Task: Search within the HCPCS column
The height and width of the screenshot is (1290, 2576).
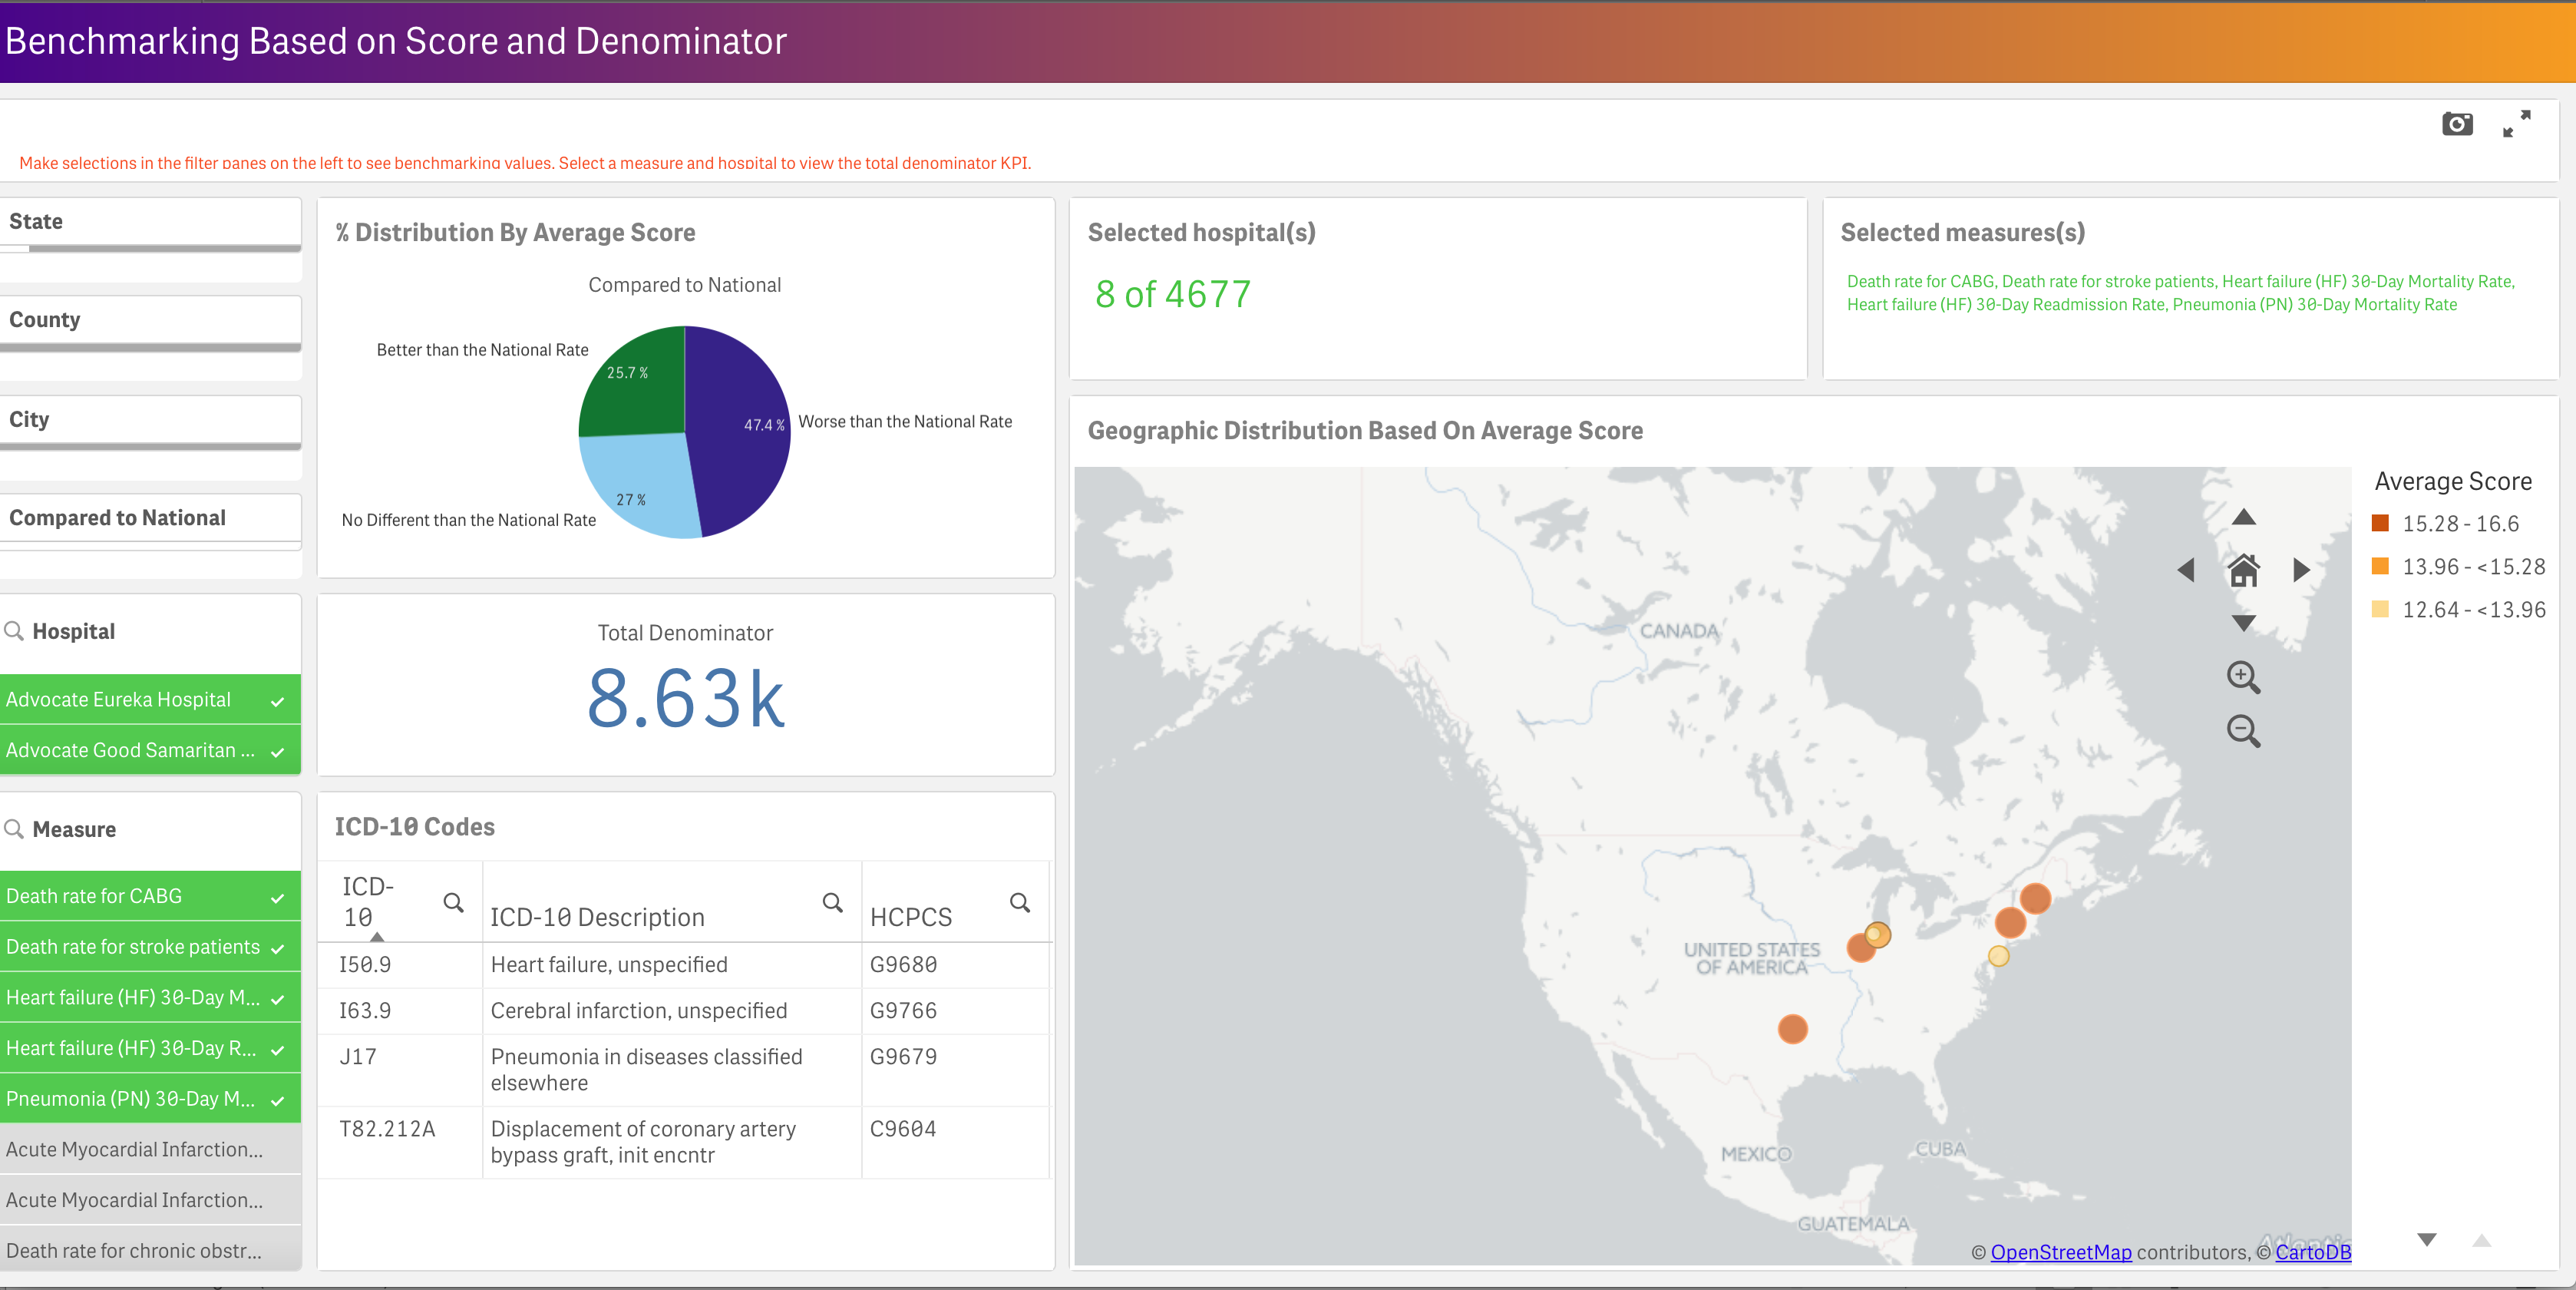Action: pyautogui.click(x=1019, y=902)
